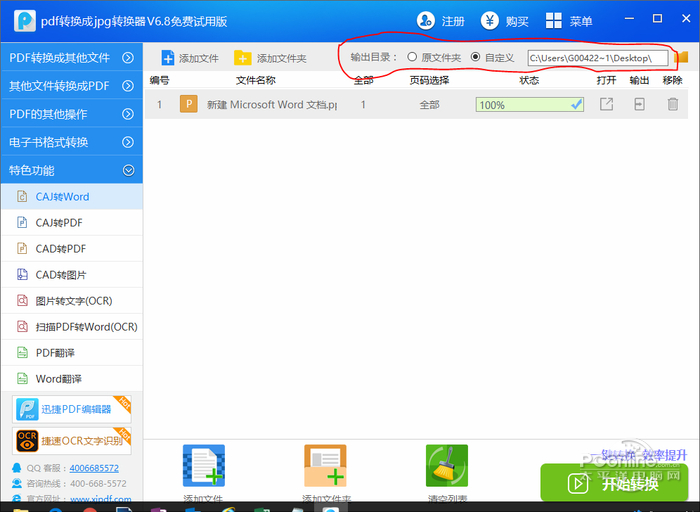Collapse the 特色功能 section
This screenshot has height=512, width=700.
pyautogui.click(x=71, y=170)
